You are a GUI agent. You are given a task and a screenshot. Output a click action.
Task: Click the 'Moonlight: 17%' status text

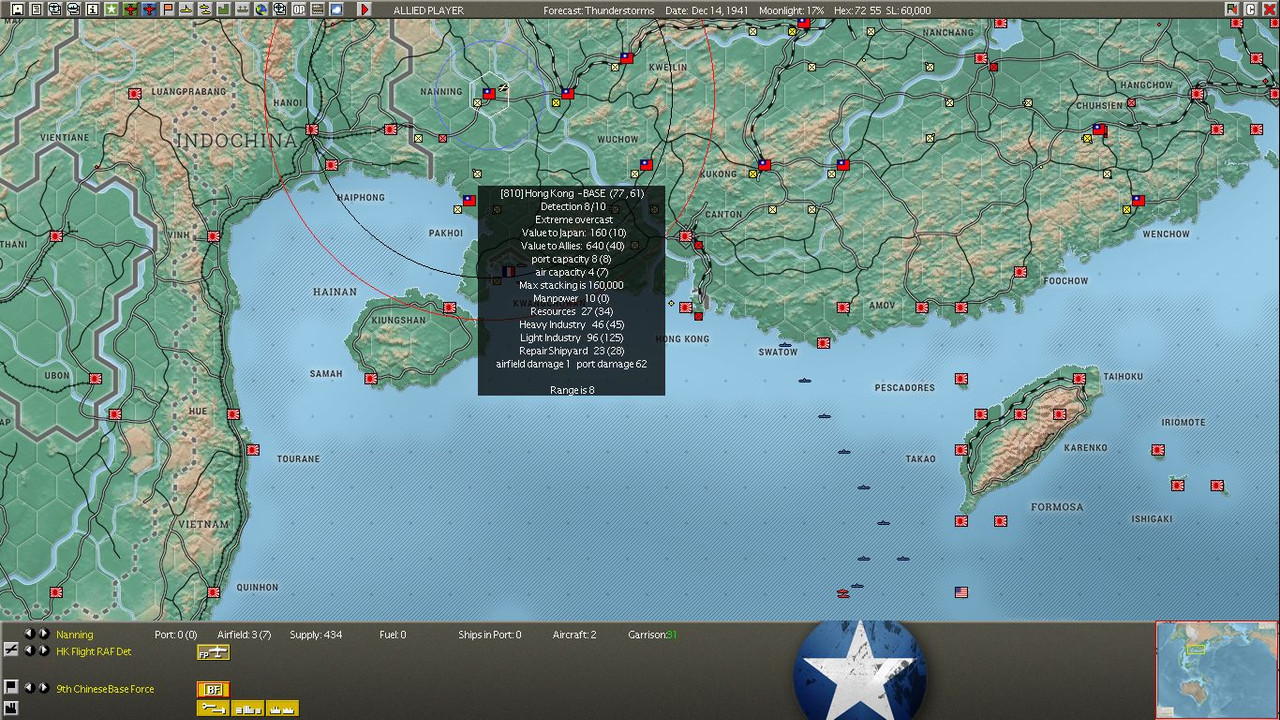(791, 11)
